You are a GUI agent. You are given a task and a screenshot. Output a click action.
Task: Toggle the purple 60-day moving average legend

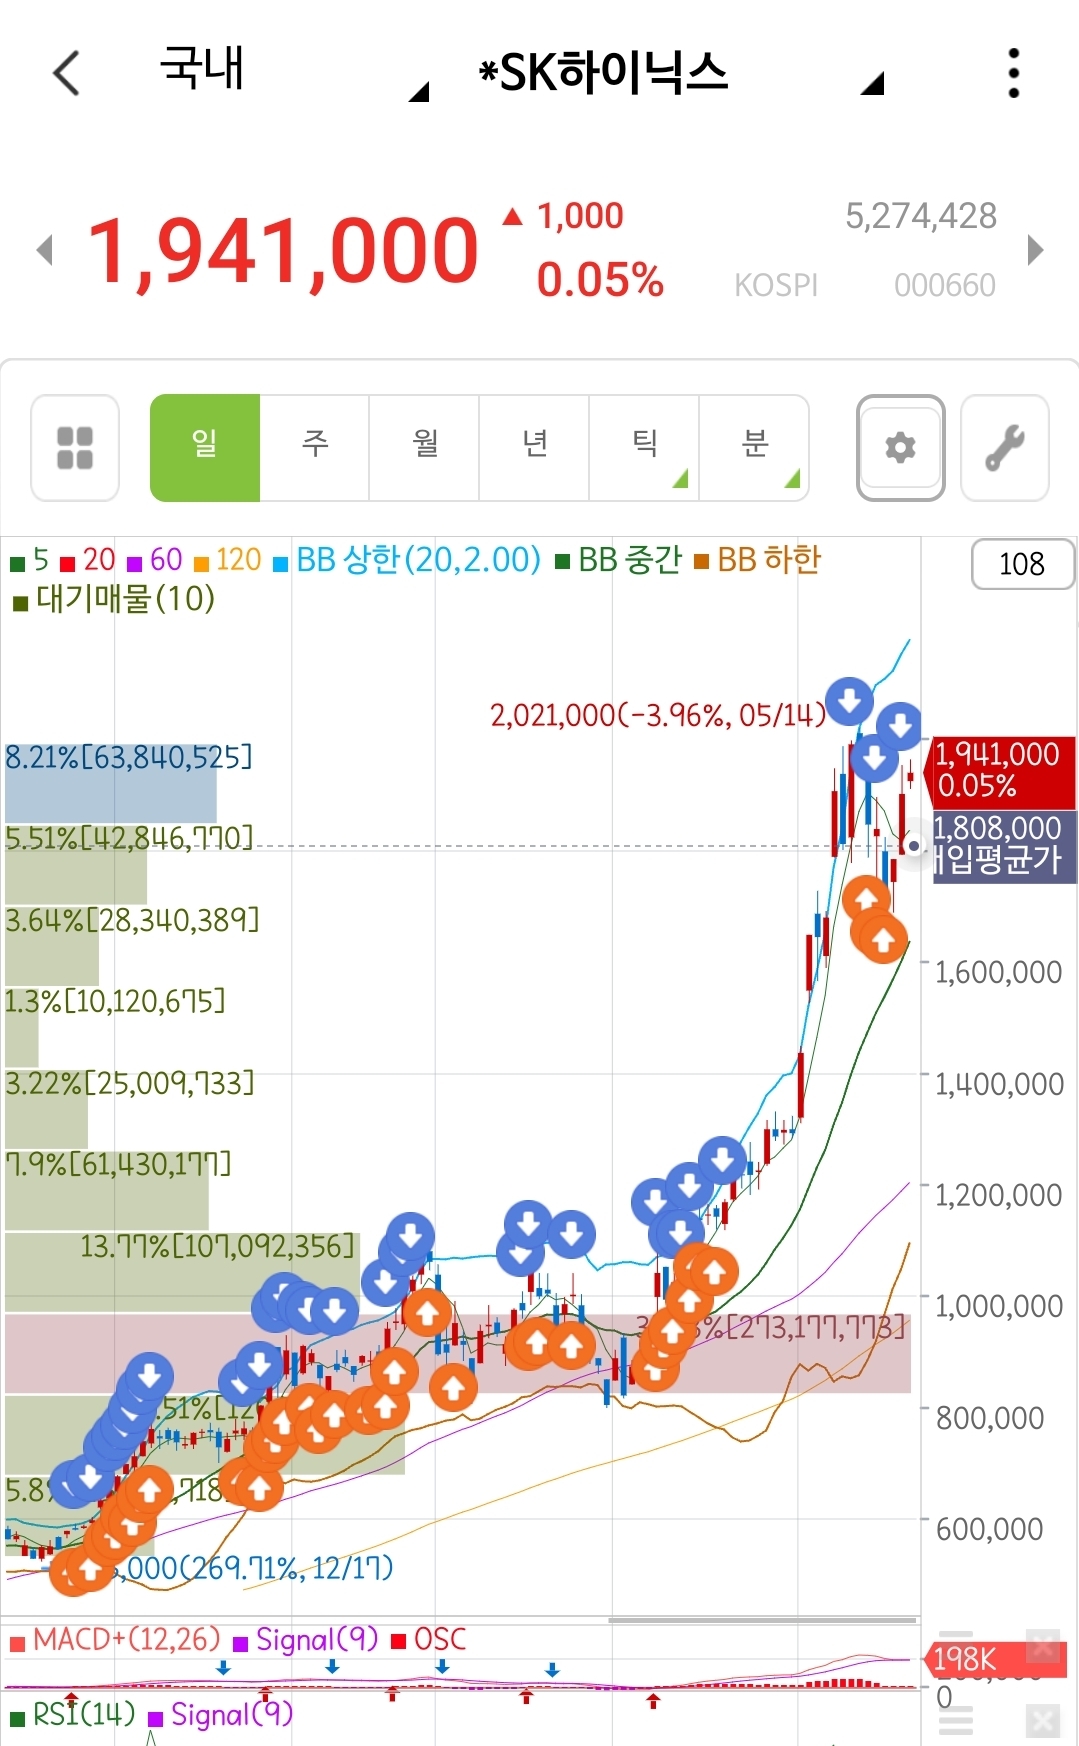click(x=155, y=560)
